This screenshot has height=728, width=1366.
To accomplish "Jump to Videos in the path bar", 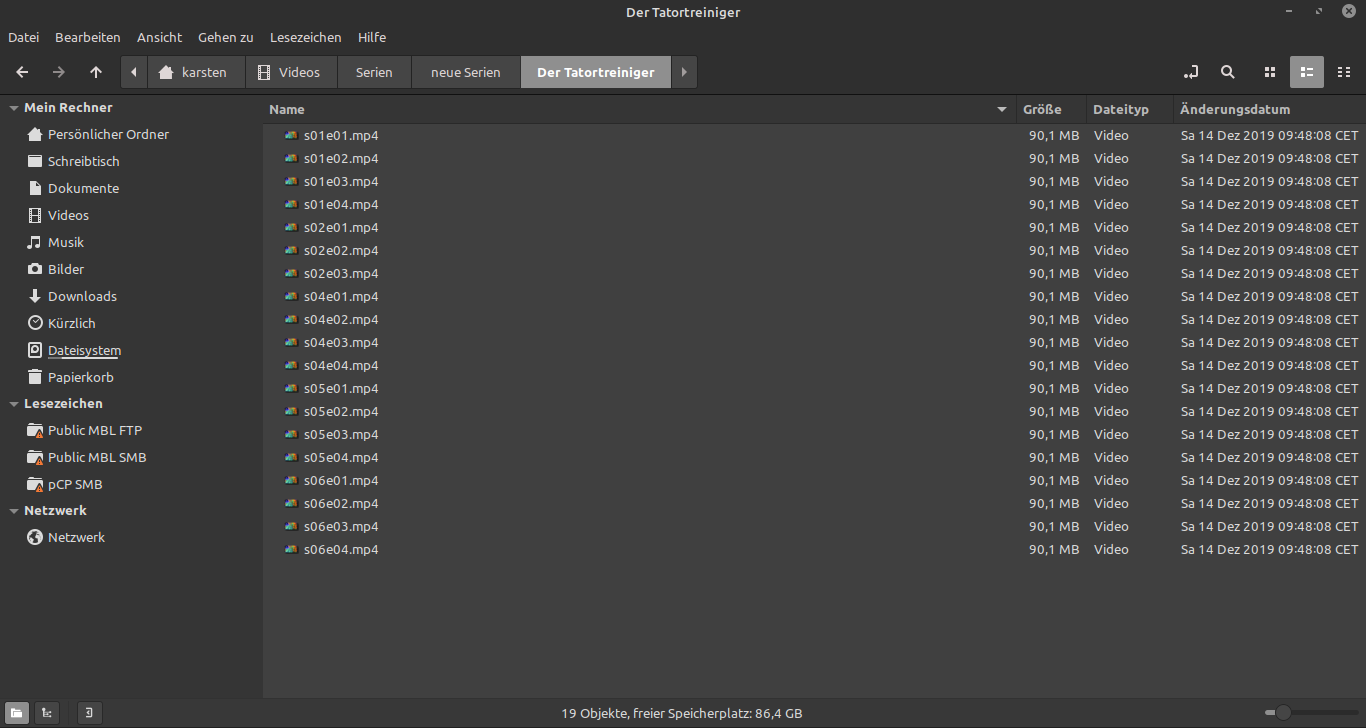I will pos(291,72).
